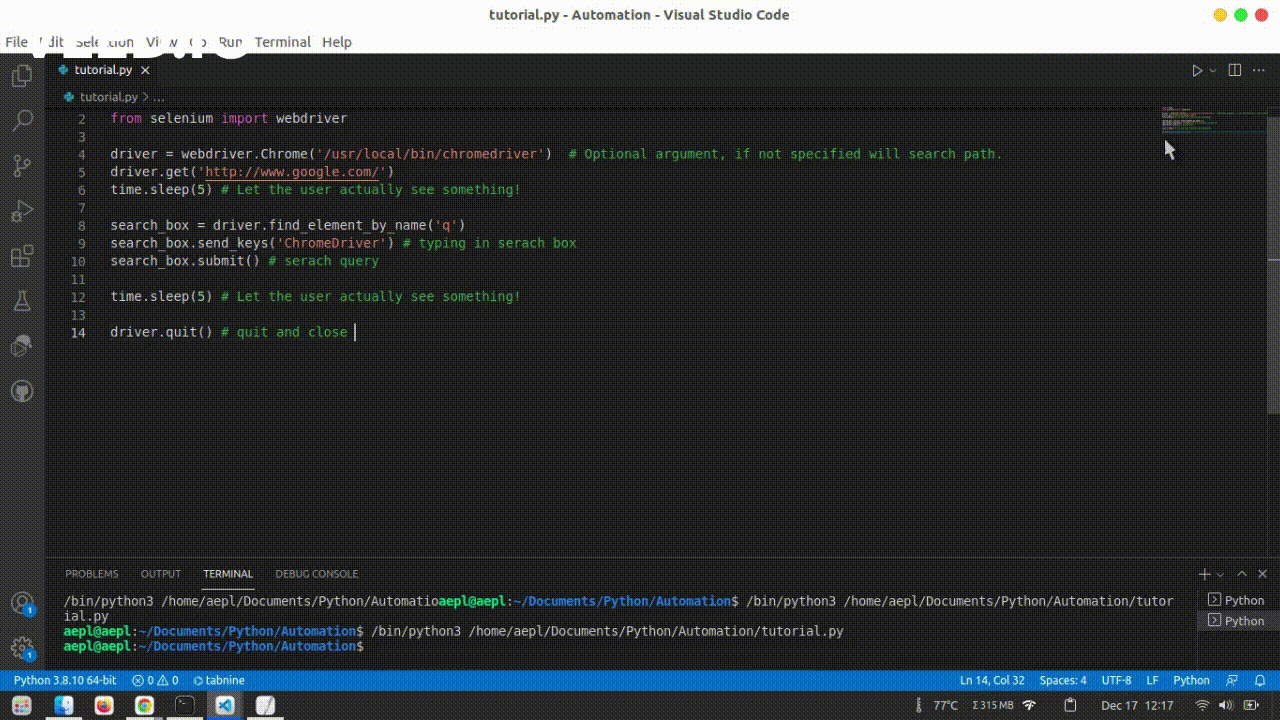Open the Manage gear icon
Screen dimensions: 1280x720
(22, 648)
